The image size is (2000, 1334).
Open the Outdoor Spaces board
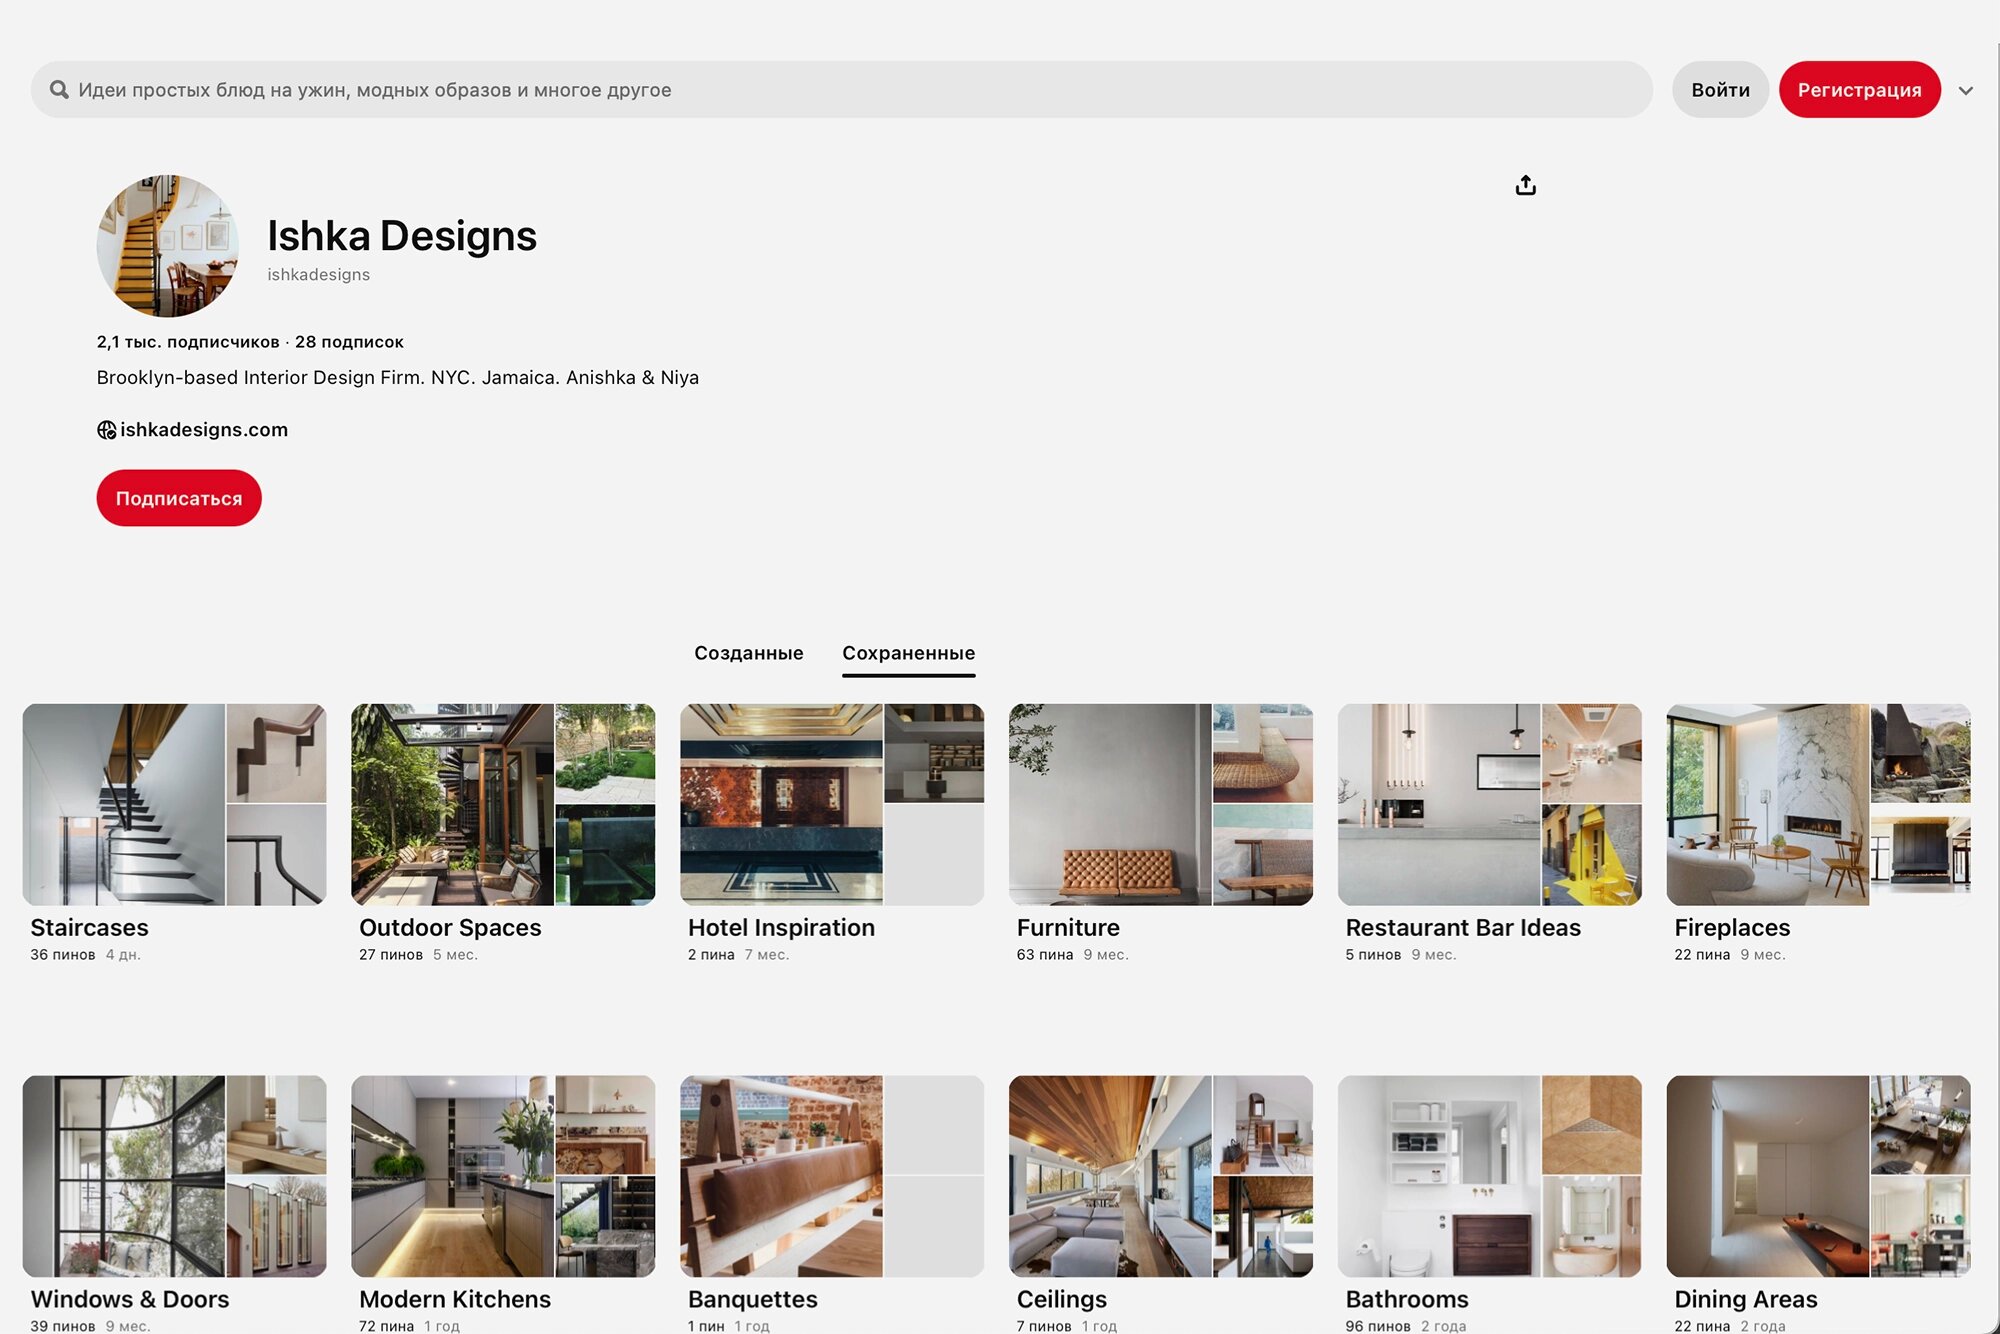pos(503,805)
